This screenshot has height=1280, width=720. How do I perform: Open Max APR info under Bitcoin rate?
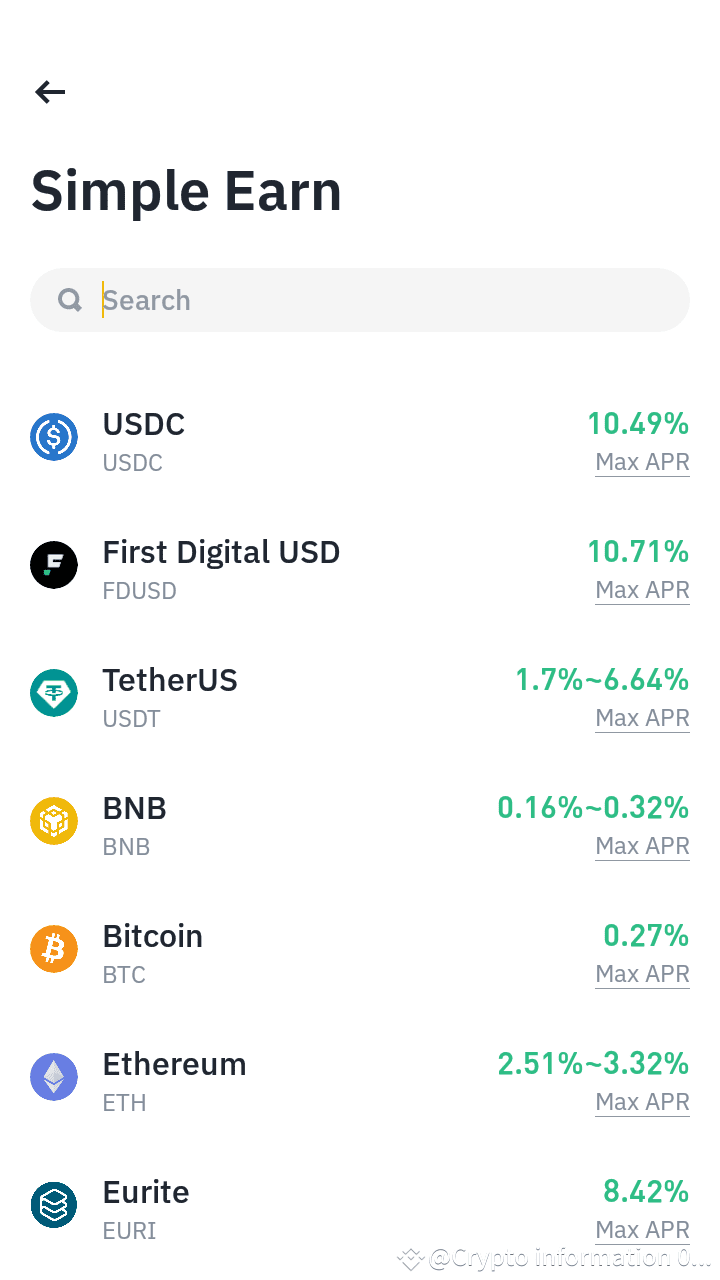pos(642,974)
